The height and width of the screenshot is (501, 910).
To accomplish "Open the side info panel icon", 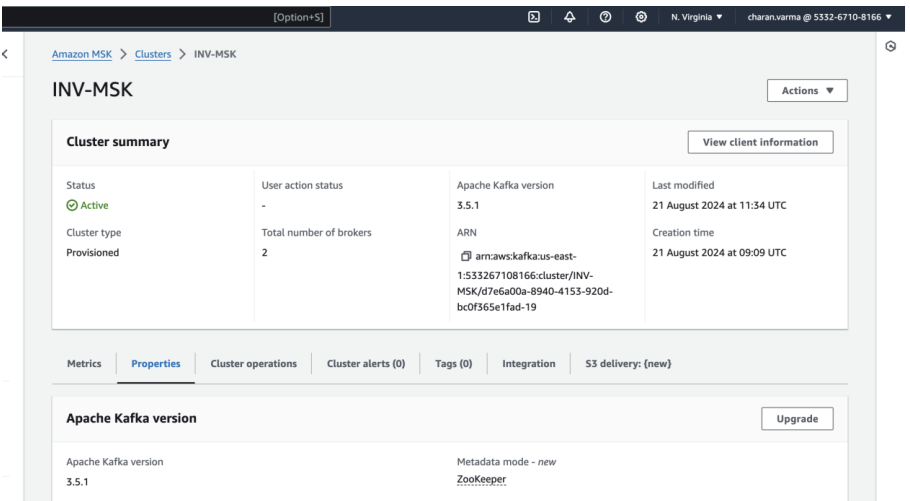I will 890,46.
